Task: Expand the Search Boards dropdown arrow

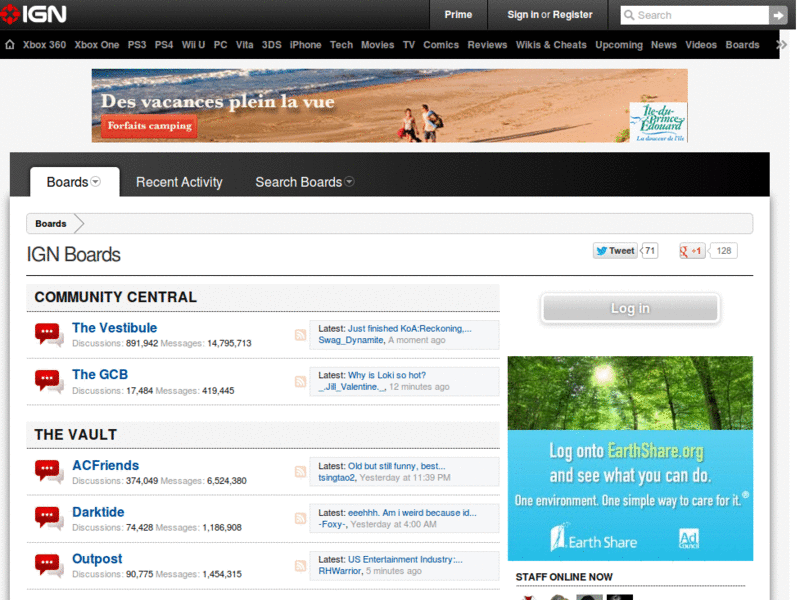Action: pyautogui.click(x=349, y=182)
